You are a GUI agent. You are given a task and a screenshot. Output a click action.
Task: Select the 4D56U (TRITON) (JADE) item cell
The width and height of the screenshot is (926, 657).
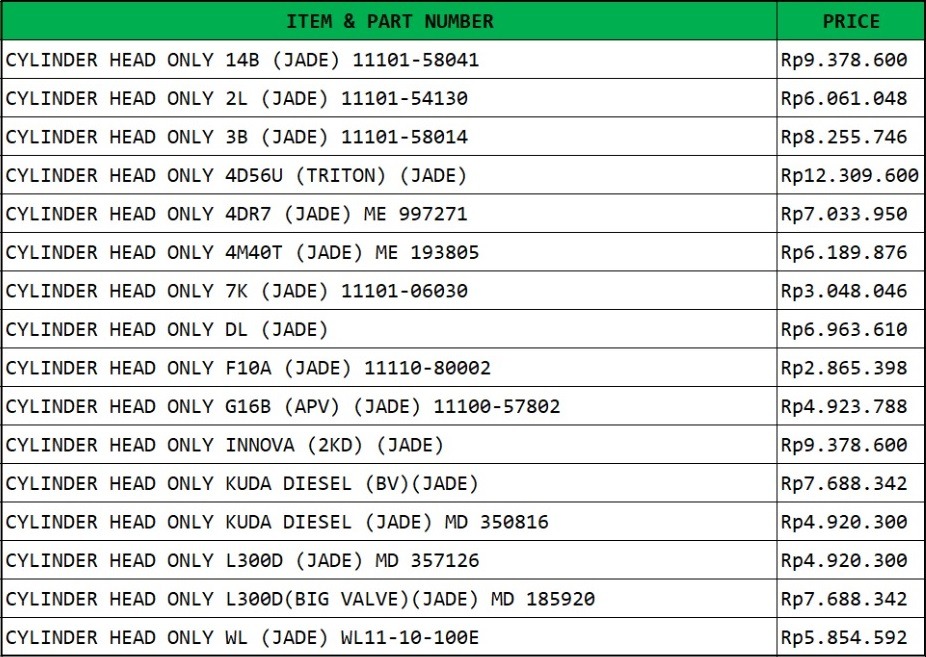click(x=389, y=175)
